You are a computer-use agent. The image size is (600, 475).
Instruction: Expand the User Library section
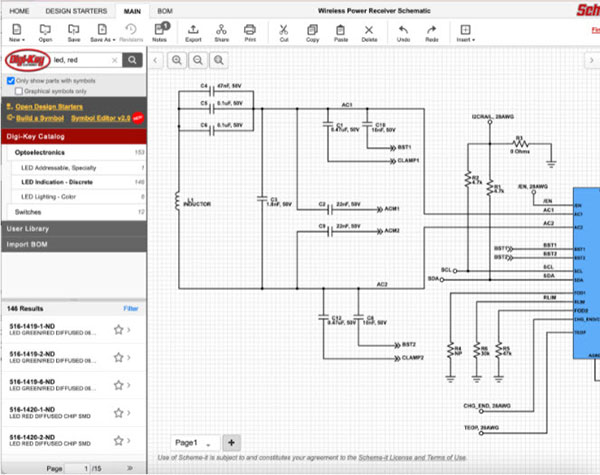73,229
